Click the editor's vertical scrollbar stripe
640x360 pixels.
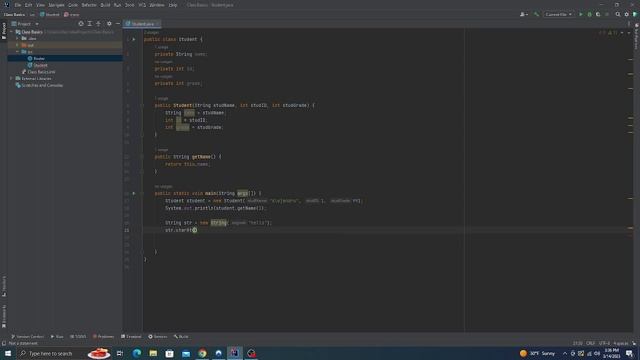[x=631, y=180]
